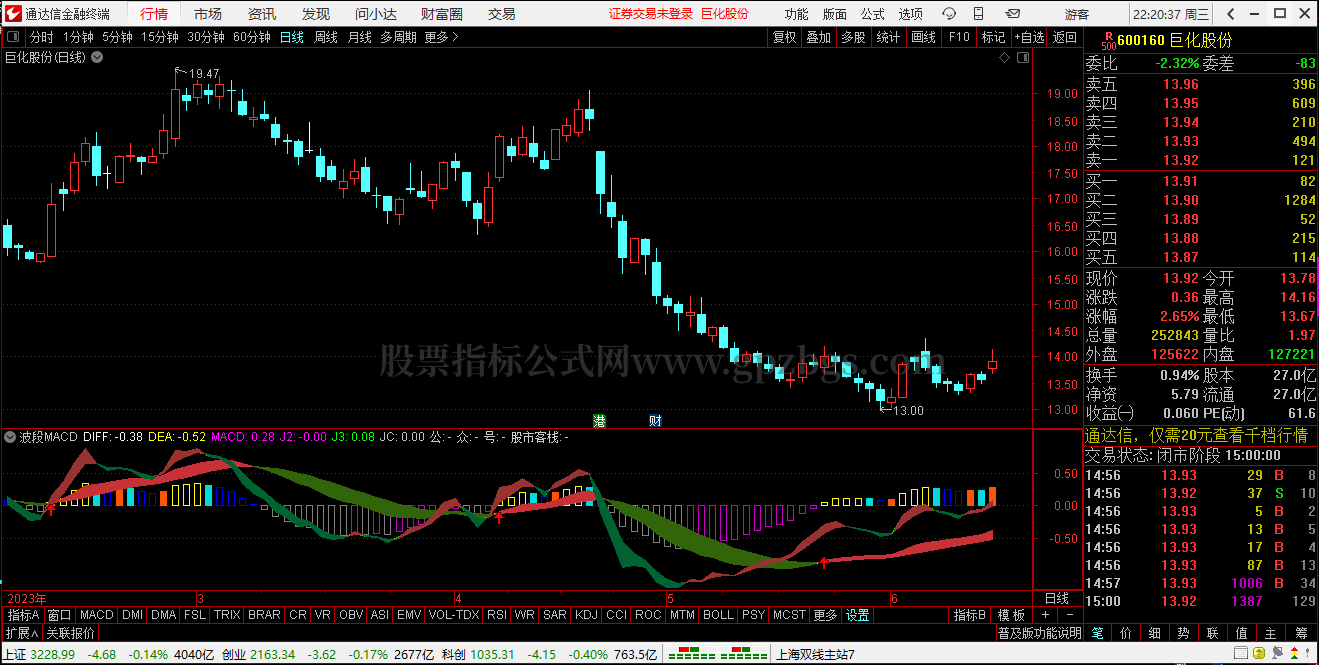Click the diamond icon at chart top-right
This screenshot has height=665, width=1319.
(x=1004, y=58)
